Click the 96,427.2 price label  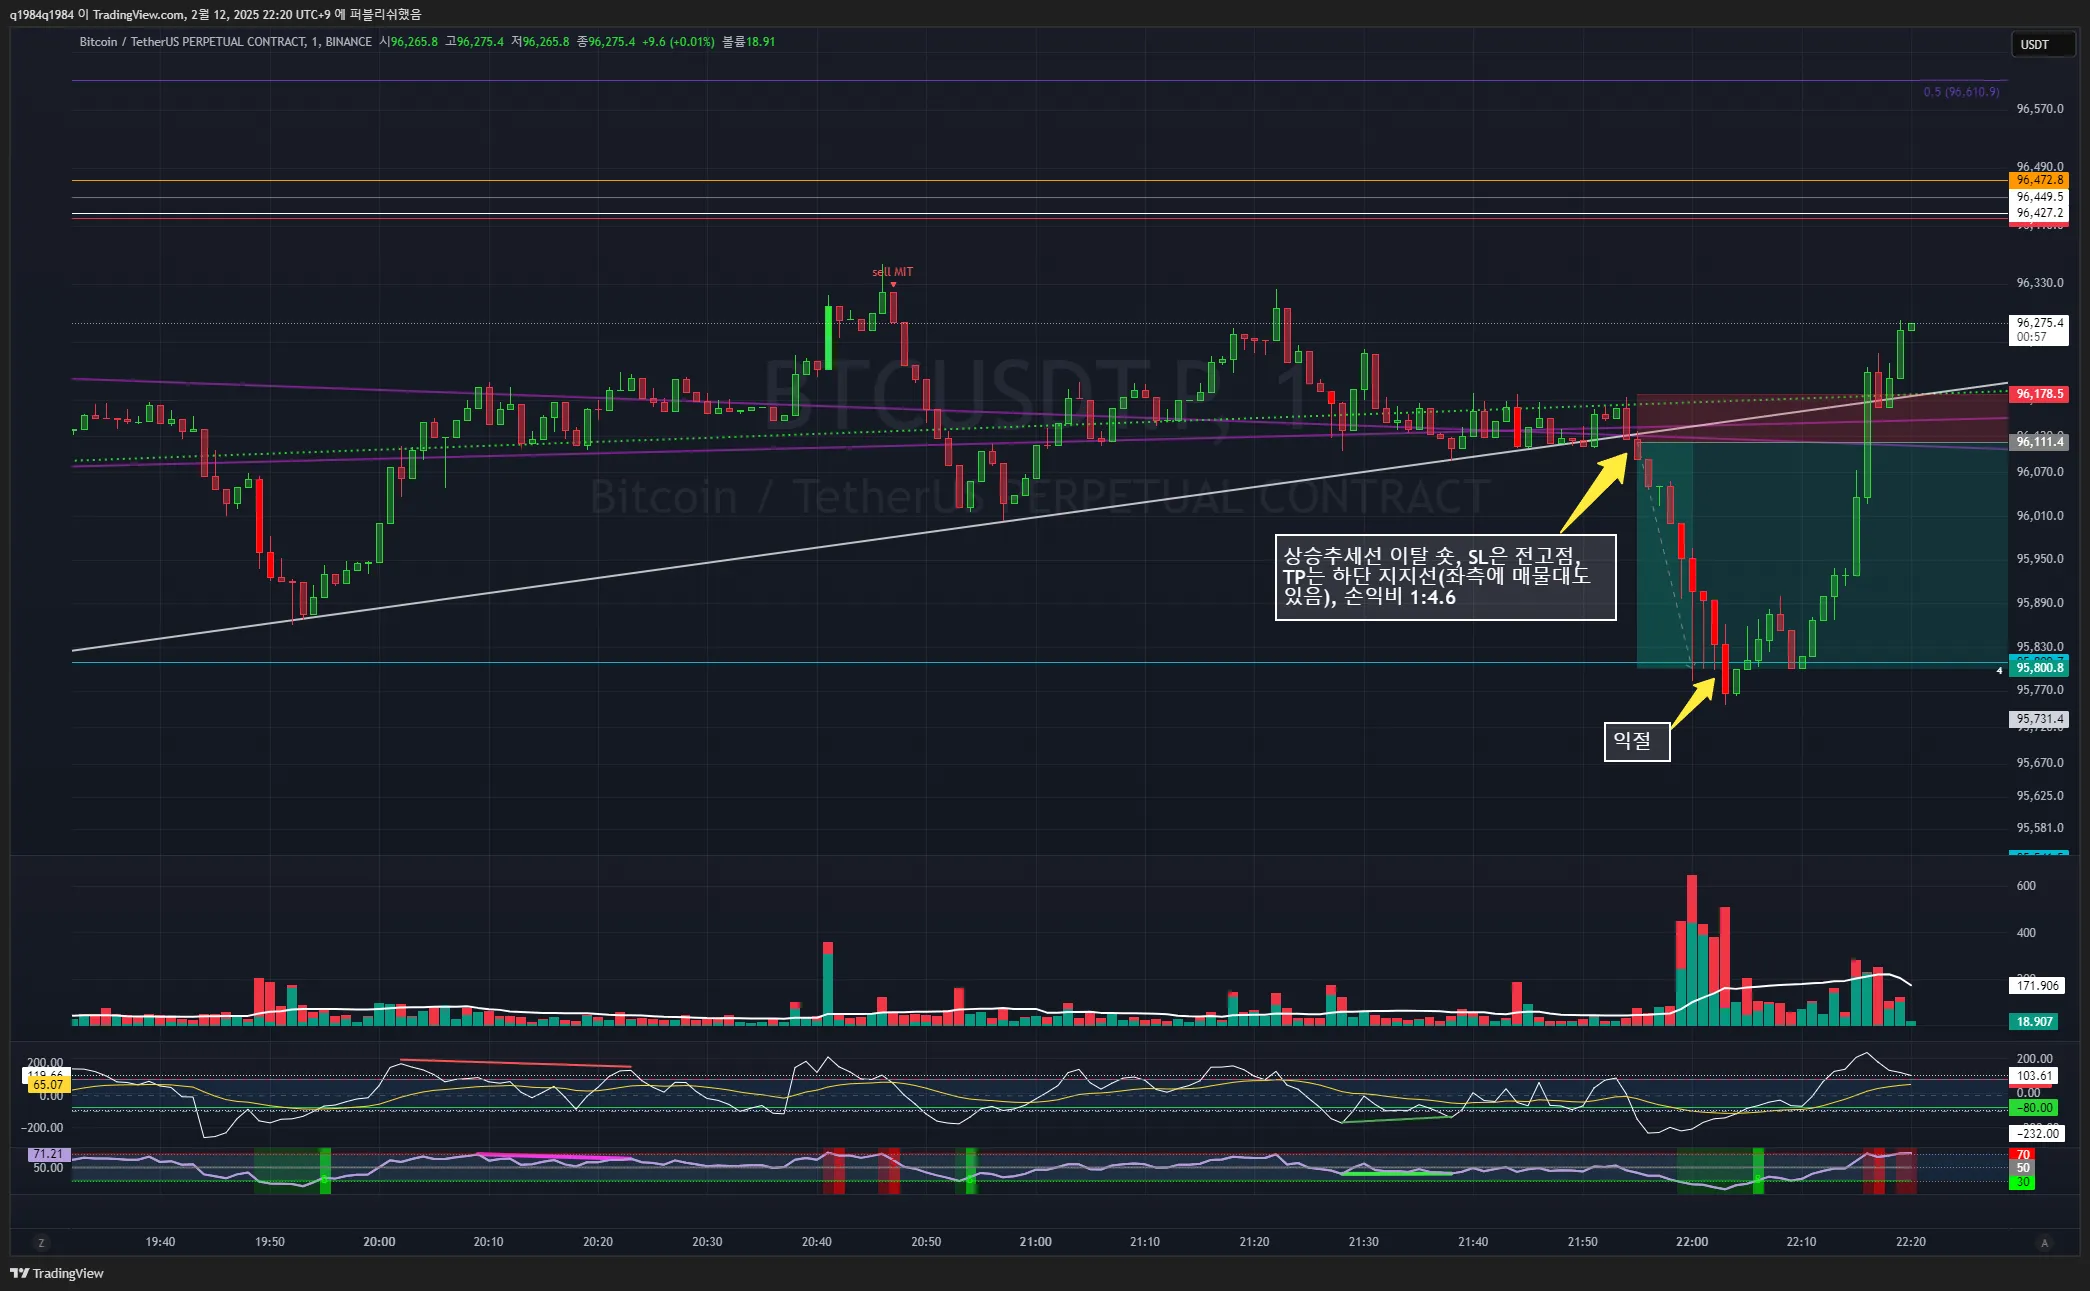coord(2038,213)
